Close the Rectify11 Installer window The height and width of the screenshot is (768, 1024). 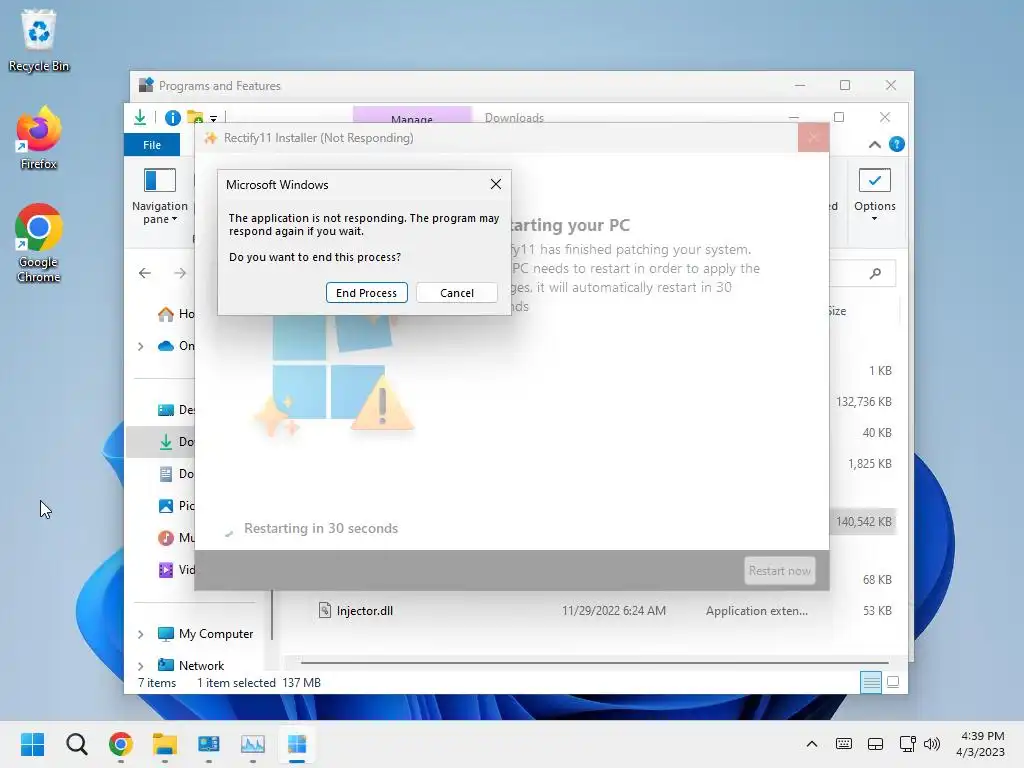click(x=813, y=138)
